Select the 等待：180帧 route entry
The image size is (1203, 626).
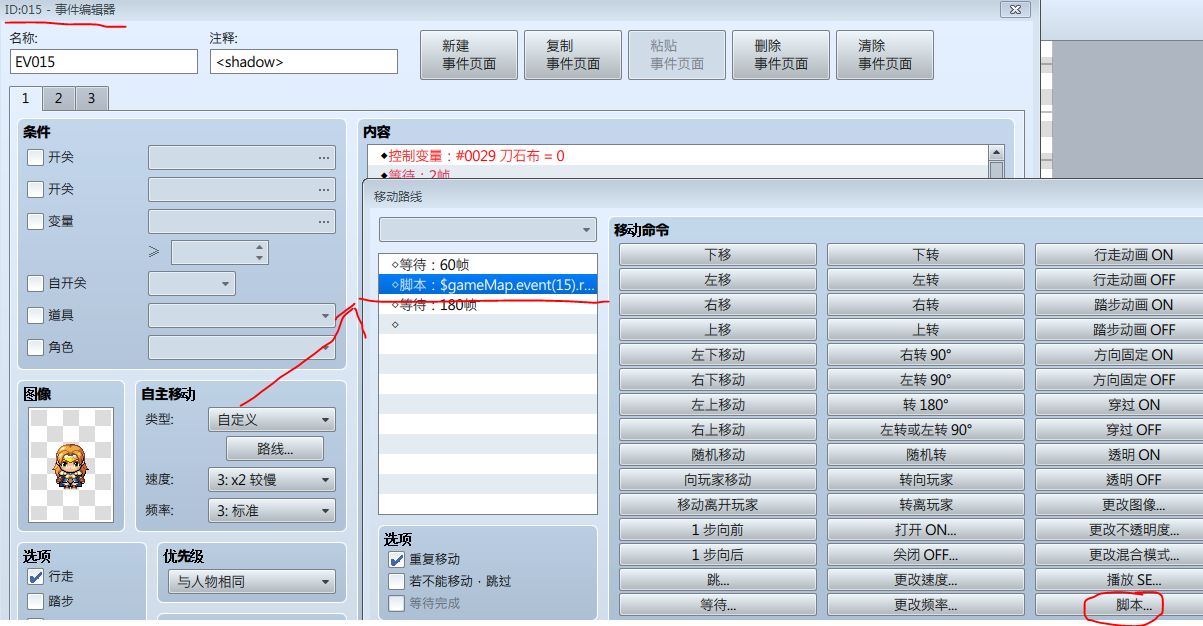click(488, 305)
